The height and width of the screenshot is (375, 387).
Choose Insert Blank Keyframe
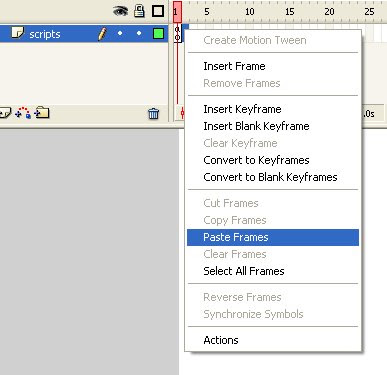pos(273,126)
